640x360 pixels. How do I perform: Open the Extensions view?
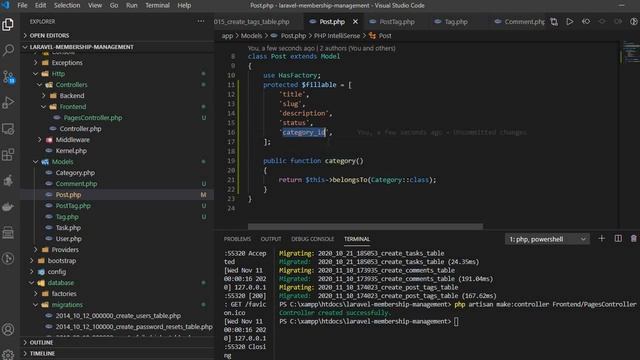8,155
